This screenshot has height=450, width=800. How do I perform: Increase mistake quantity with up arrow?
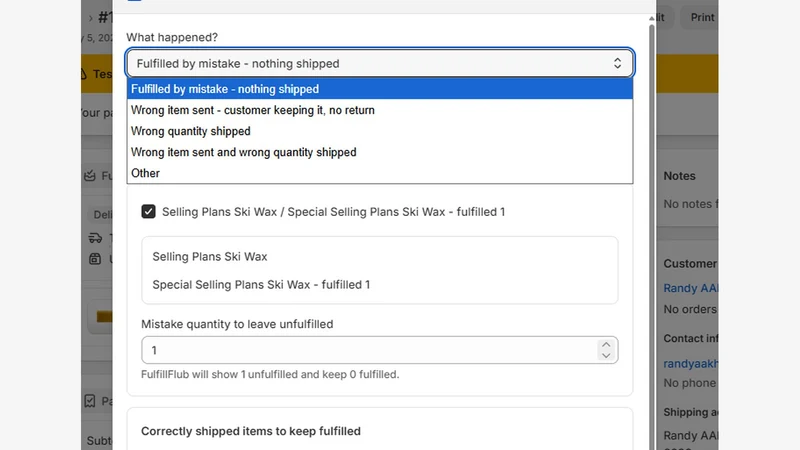tap(606, 344)
